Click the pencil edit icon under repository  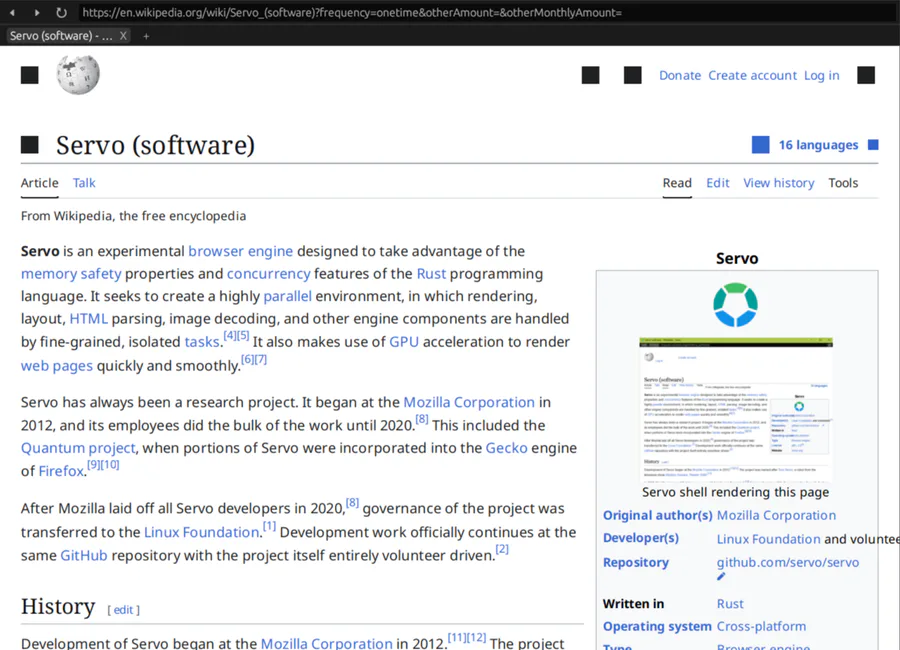pyautogui.click(x=721, y=577)
